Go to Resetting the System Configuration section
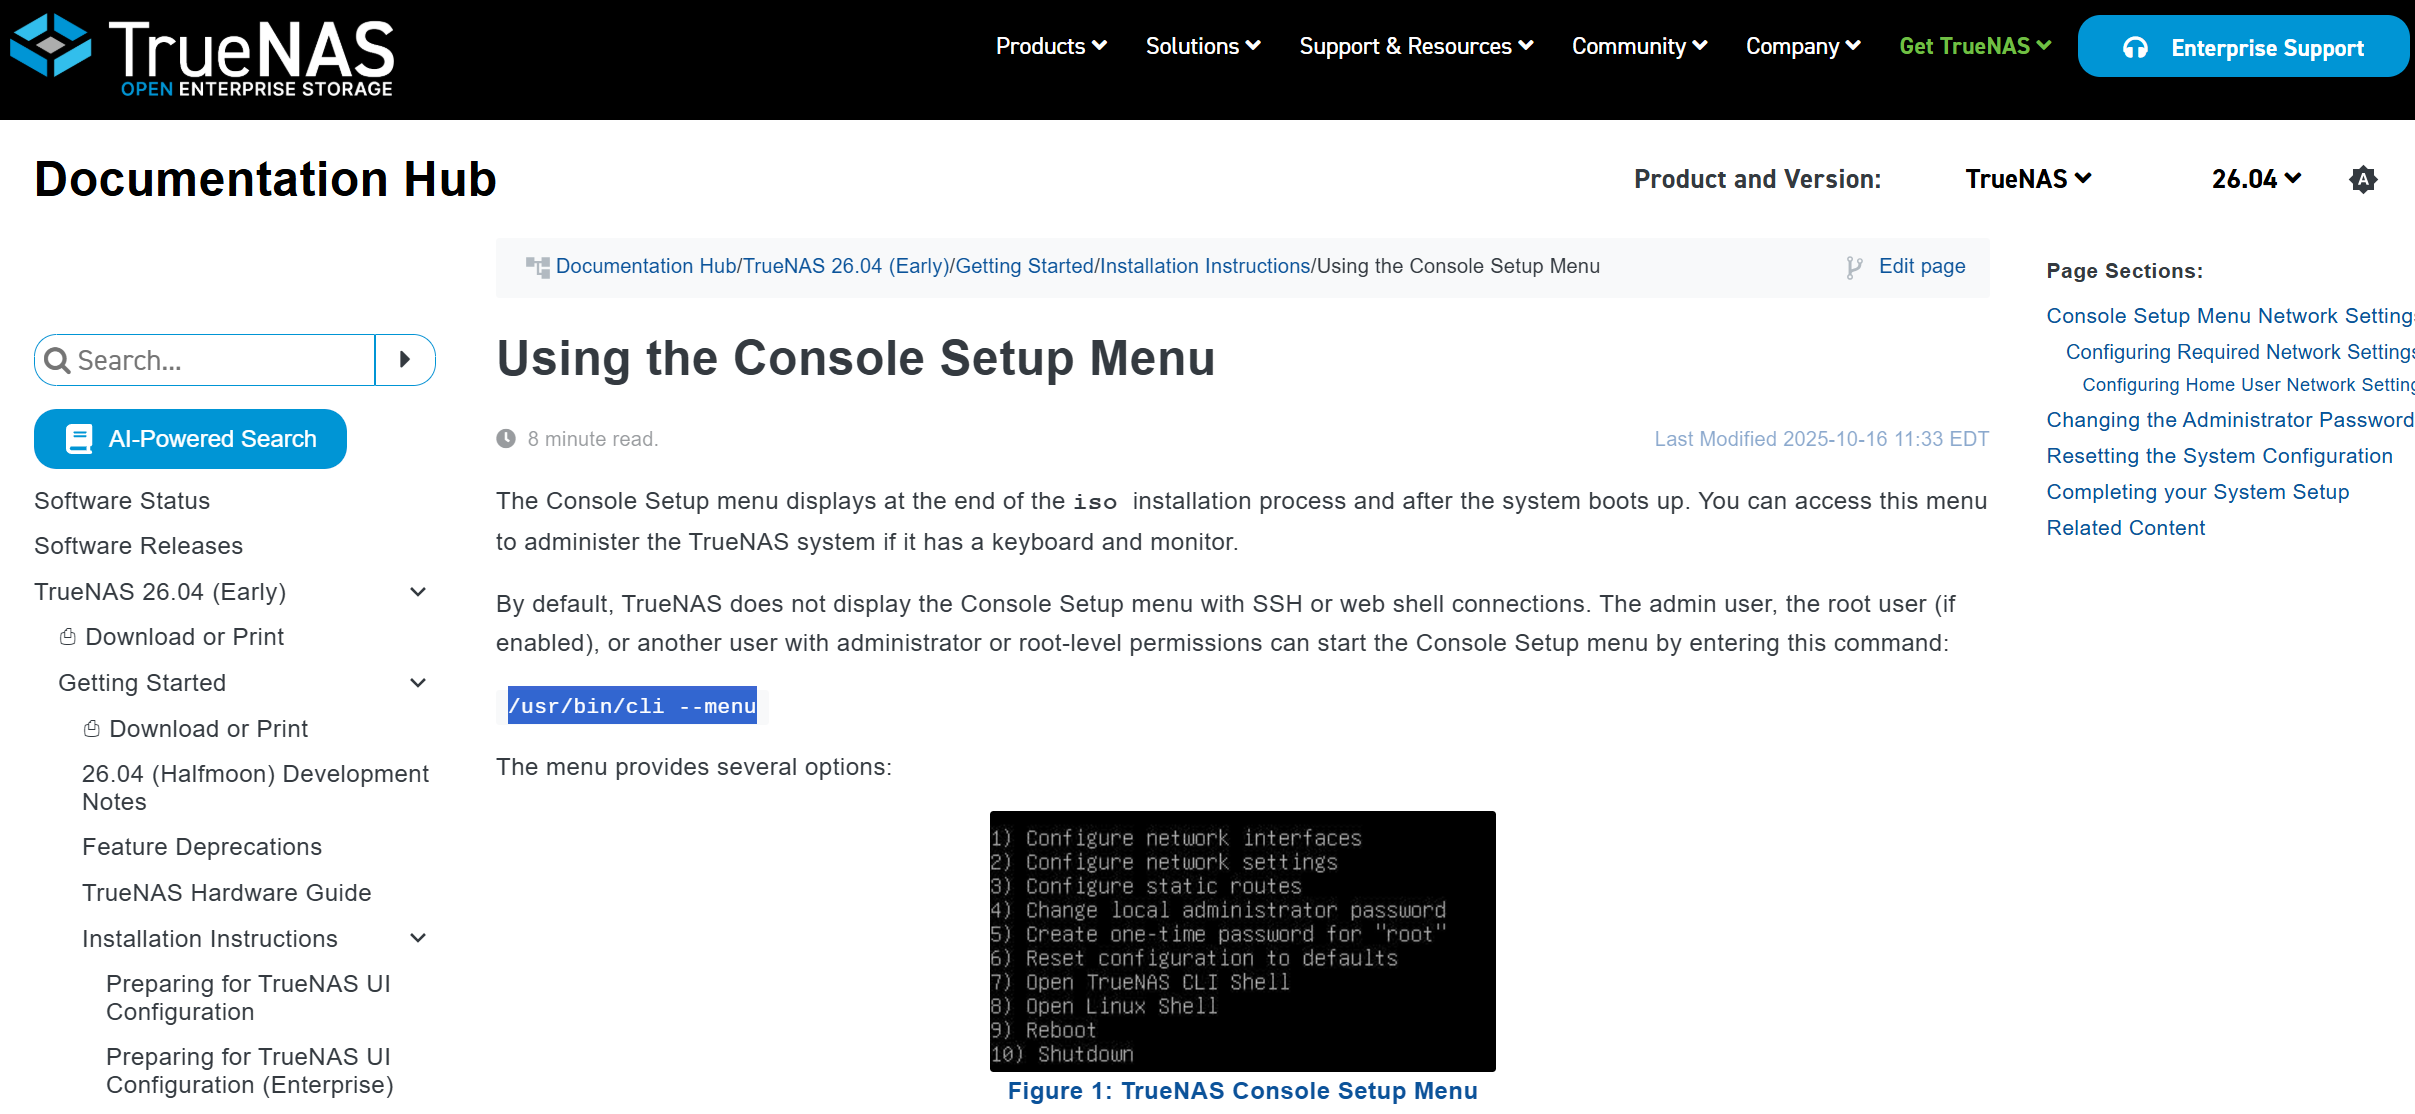Image resolution: width=2415 pixels, height=1114 pixels. [x=2219, y=456]
